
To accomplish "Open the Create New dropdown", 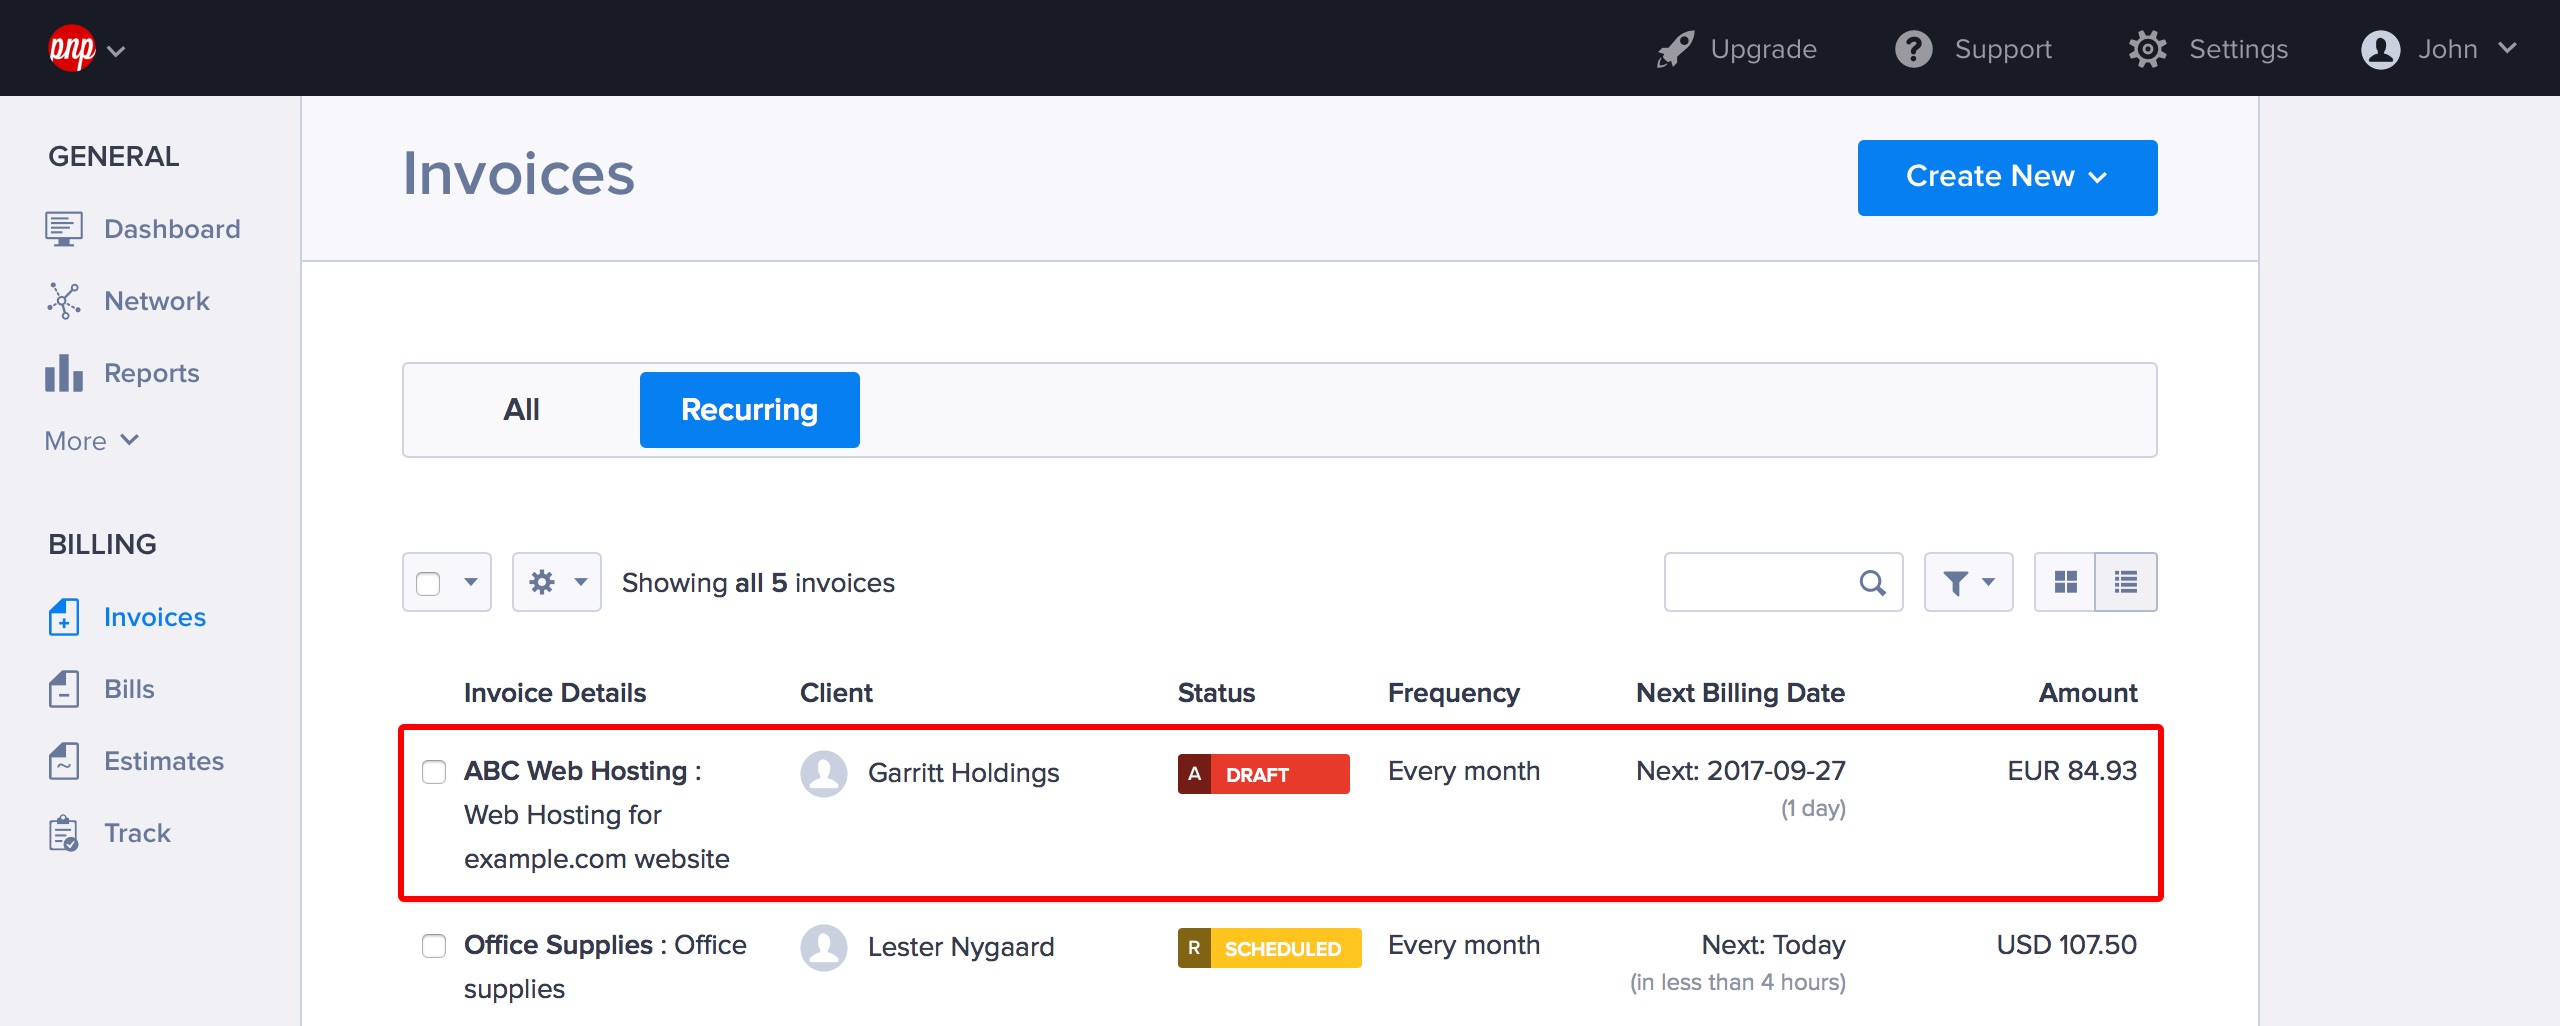I will coord(2007,177).
